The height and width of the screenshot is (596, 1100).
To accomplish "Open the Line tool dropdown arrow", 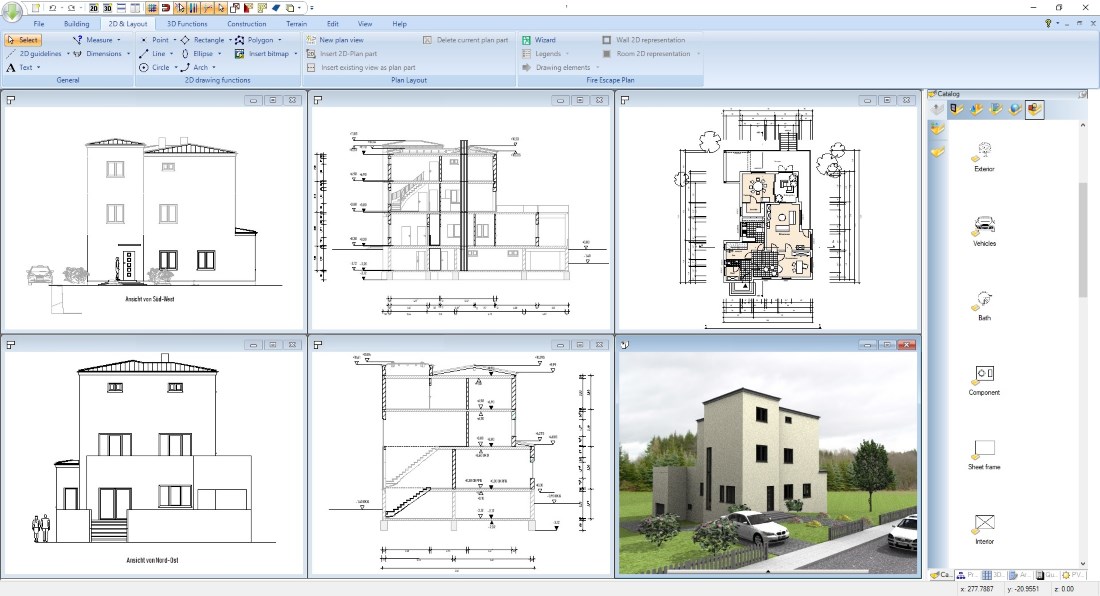I will (172, 53).
